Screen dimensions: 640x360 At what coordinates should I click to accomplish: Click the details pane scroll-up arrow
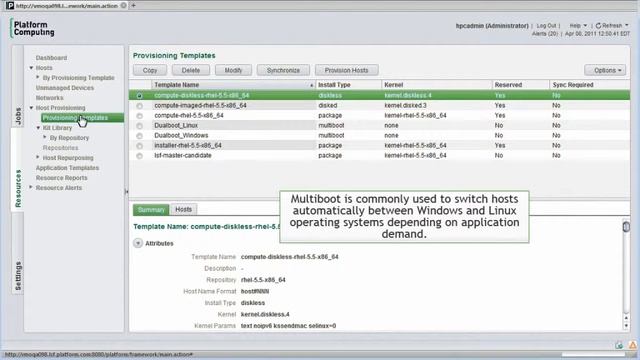pos(626,318)
